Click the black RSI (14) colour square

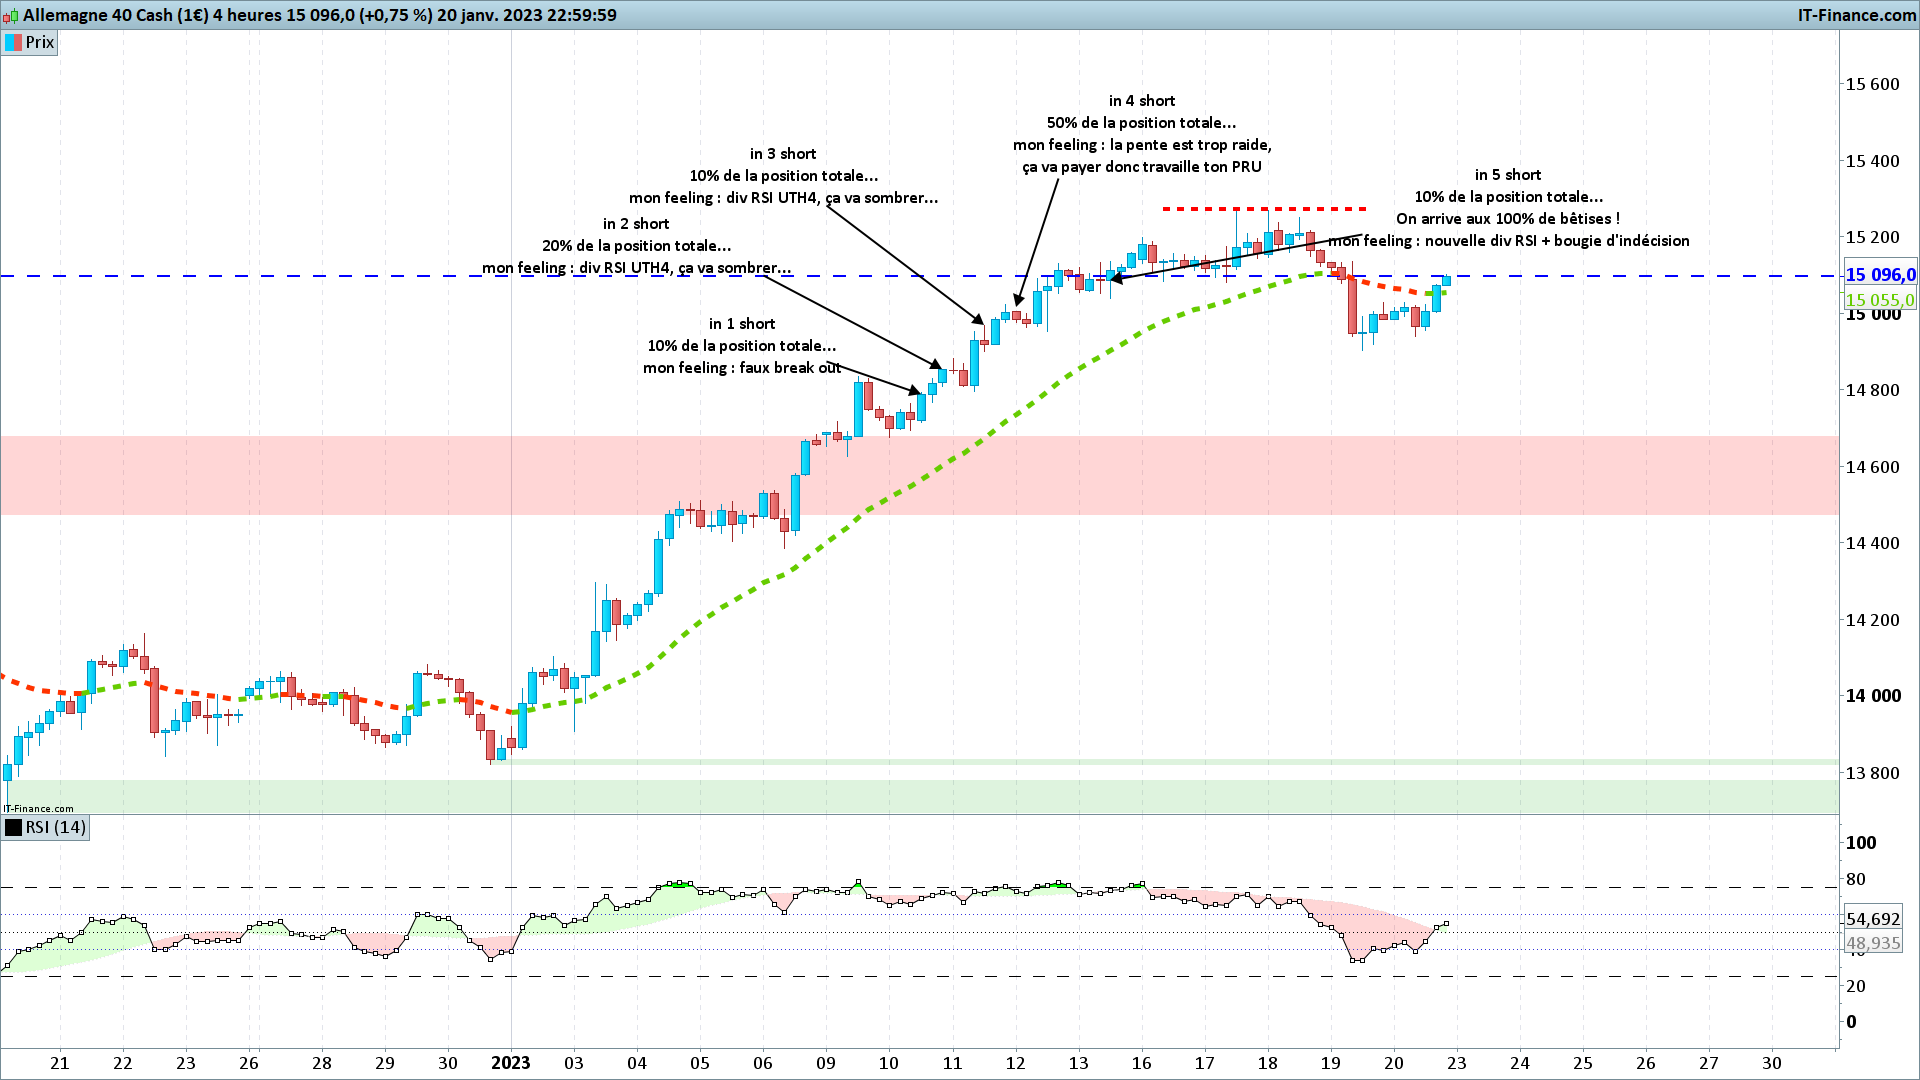[14, 827]
